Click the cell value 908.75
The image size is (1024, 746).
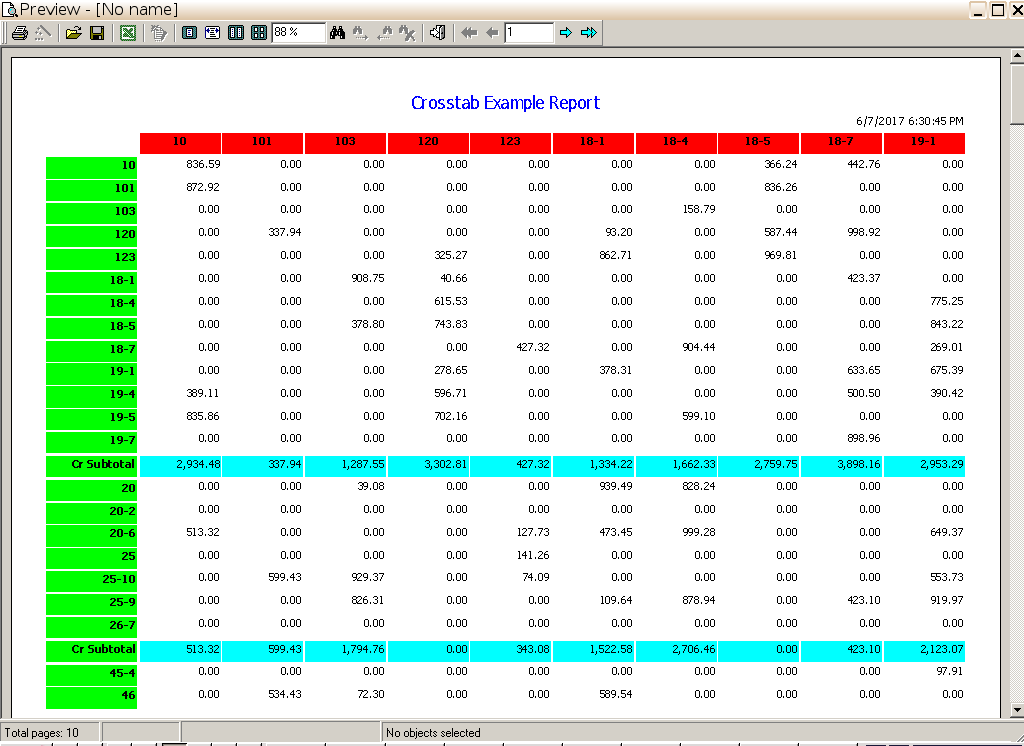click(x=368, y=279)
